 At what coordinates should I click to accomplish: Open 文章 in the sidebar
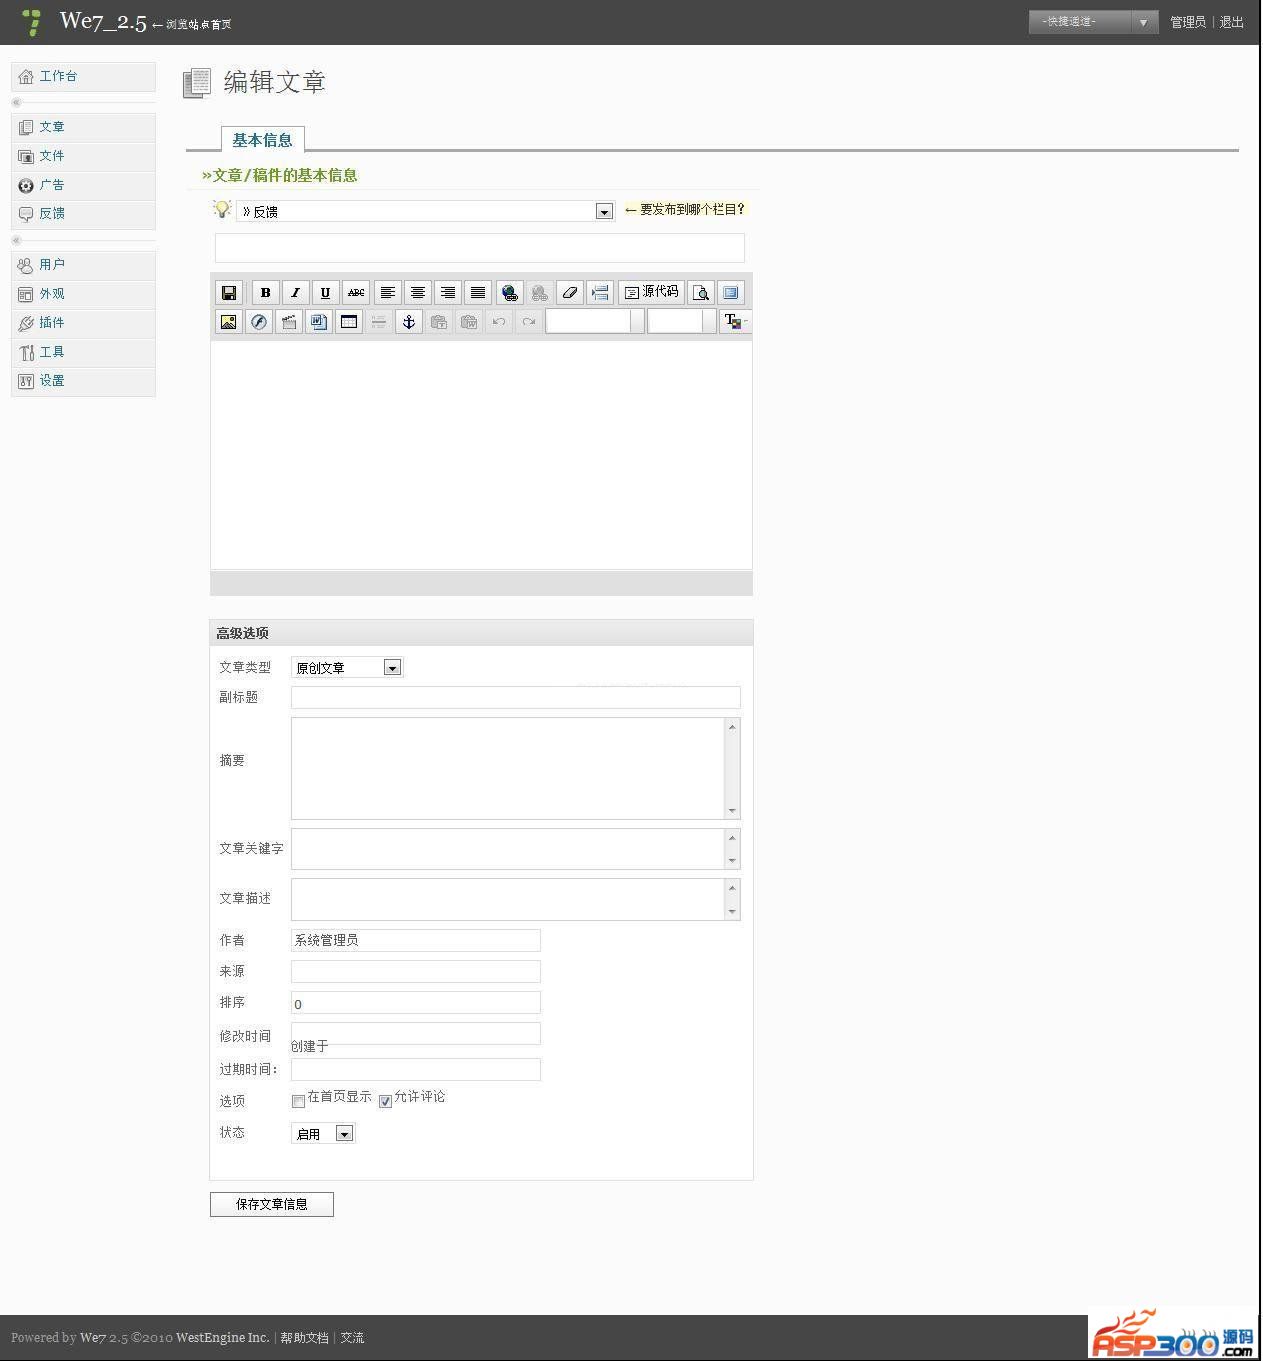pos(83,127)
